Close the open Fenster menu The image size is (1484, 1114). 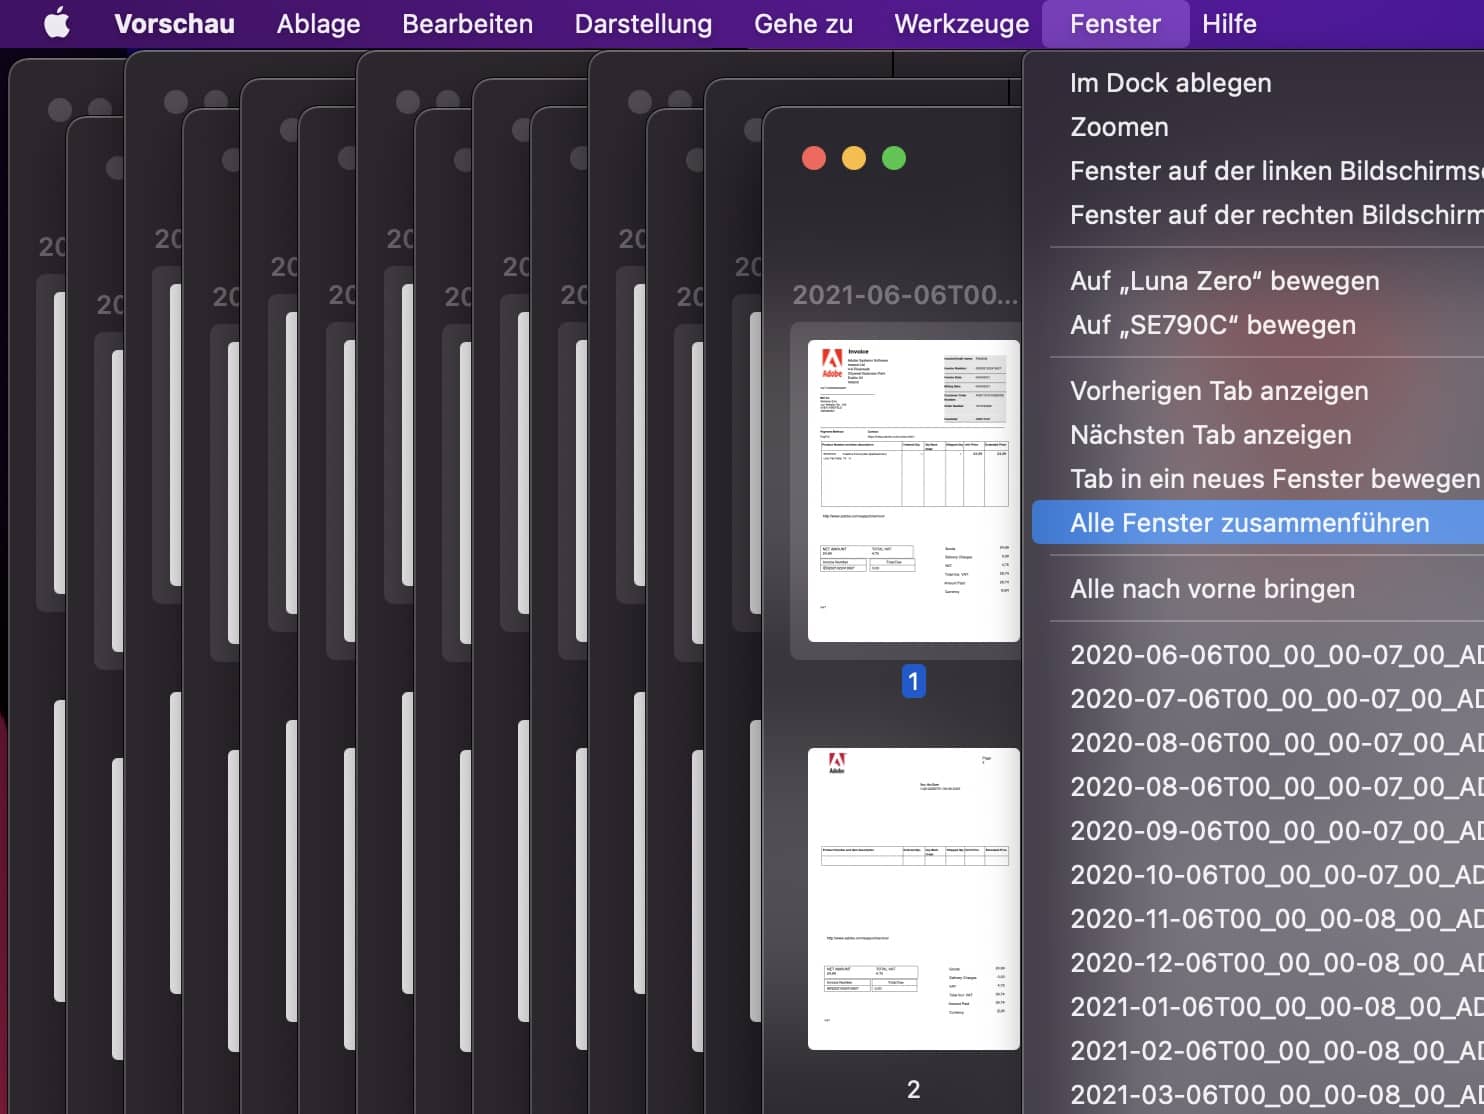pyautogui.click(x=1115, y=23)
